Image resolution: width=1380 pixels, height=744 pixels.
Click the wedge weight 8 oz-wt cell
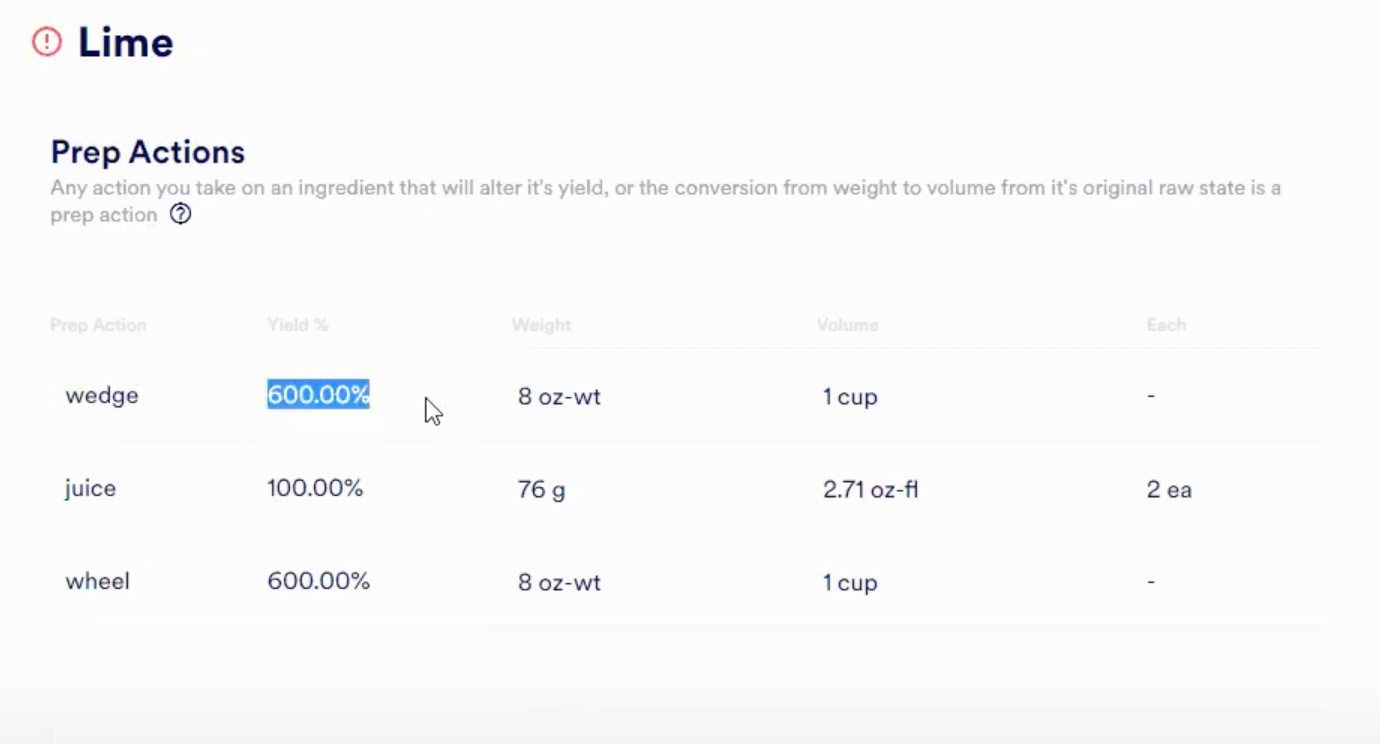[x=559, y=397]
